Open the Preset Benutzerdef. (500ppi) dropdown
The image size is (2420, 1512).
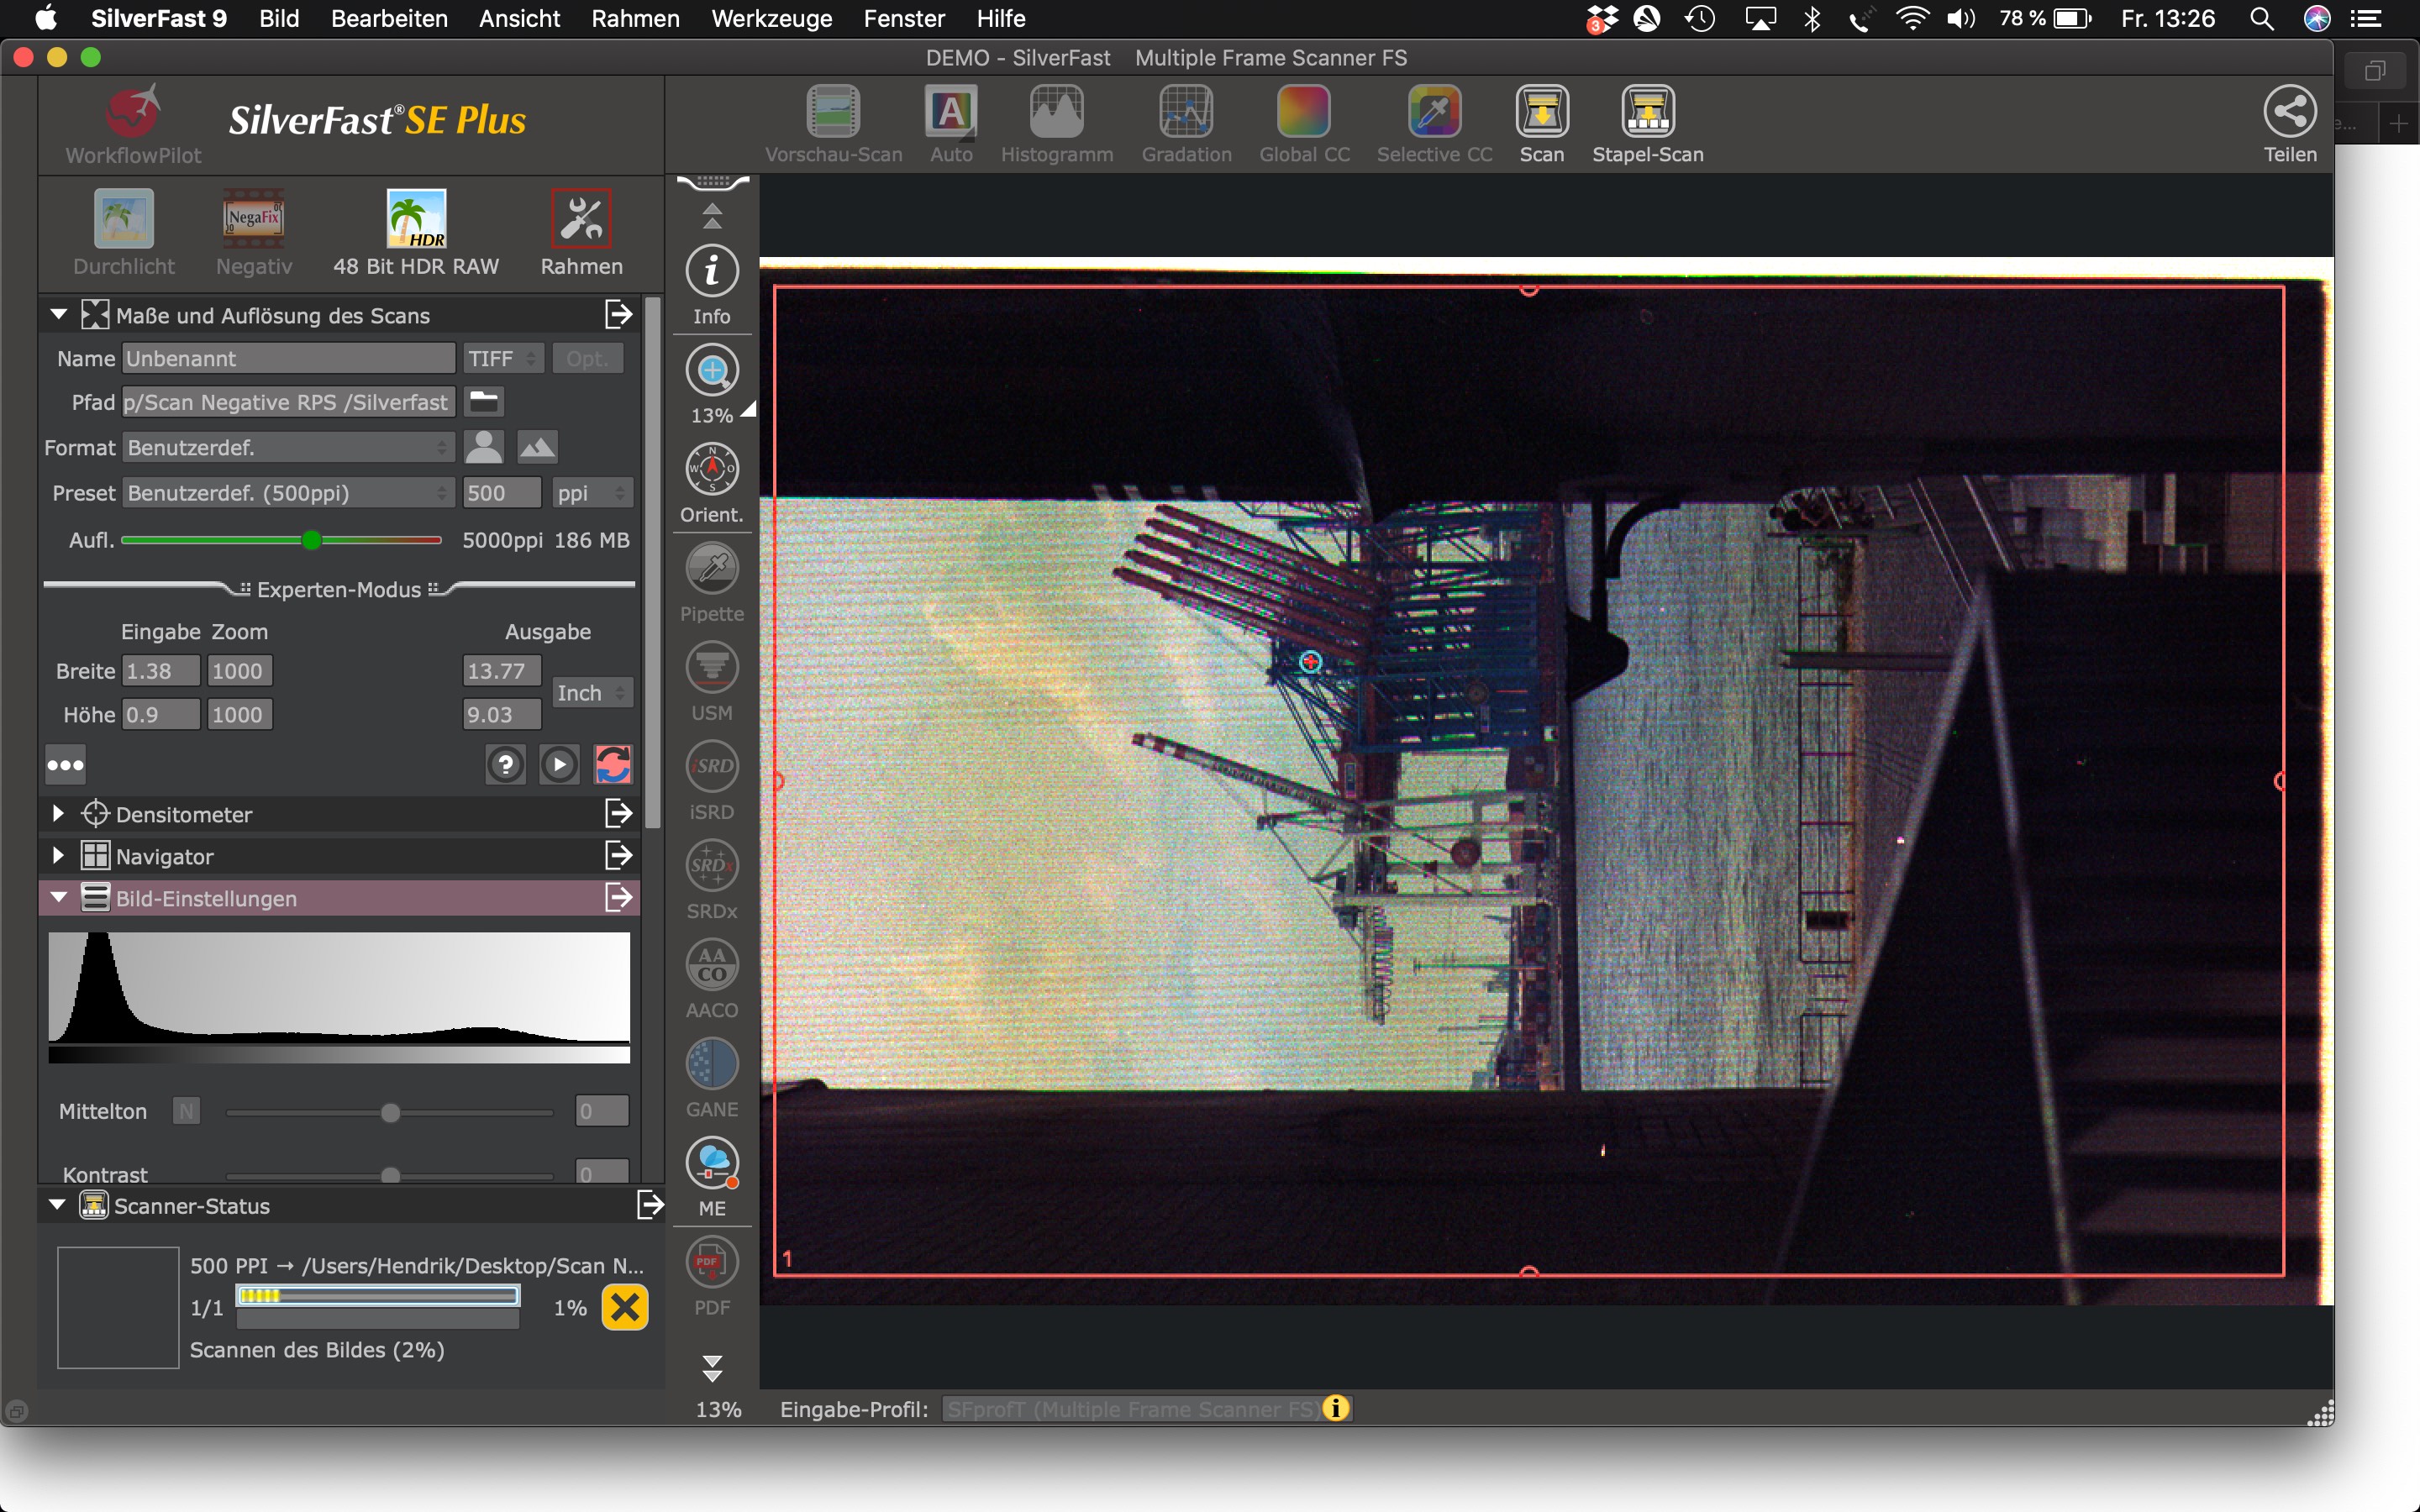pyautogui.click(x=289, y=492)
